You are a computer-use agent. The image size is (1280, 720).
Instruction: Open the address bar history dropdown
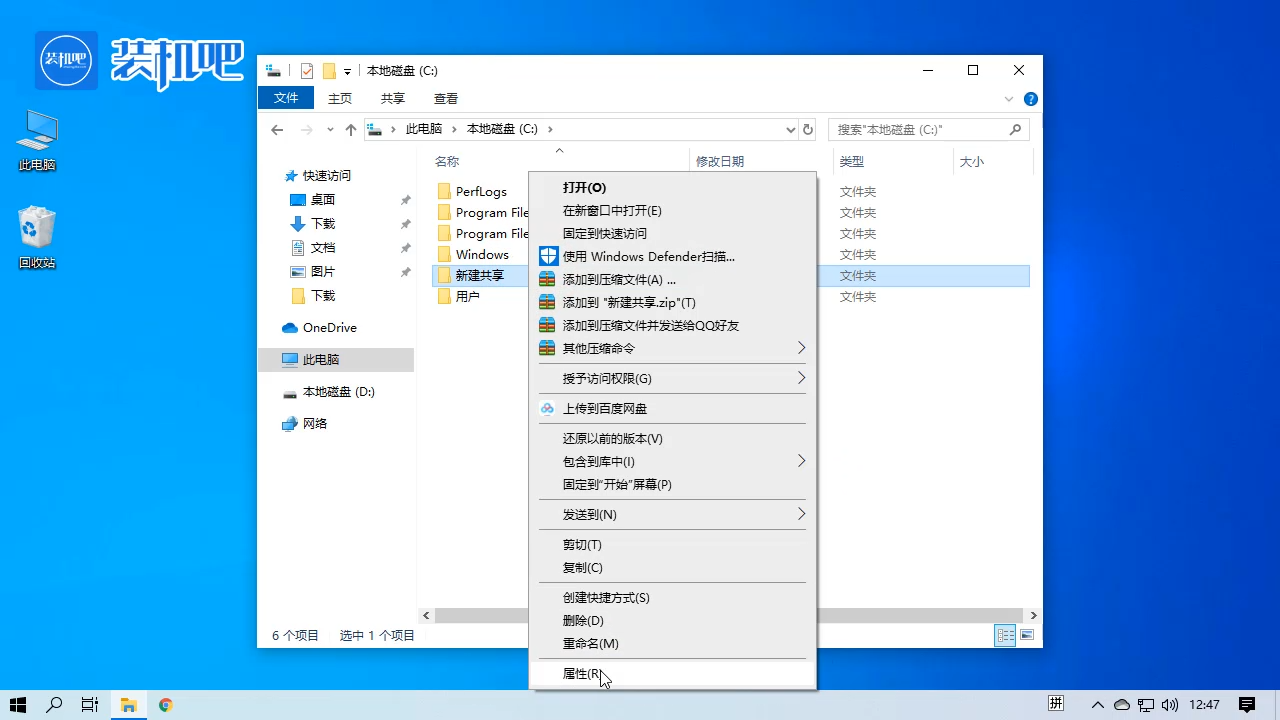[790, 129]
